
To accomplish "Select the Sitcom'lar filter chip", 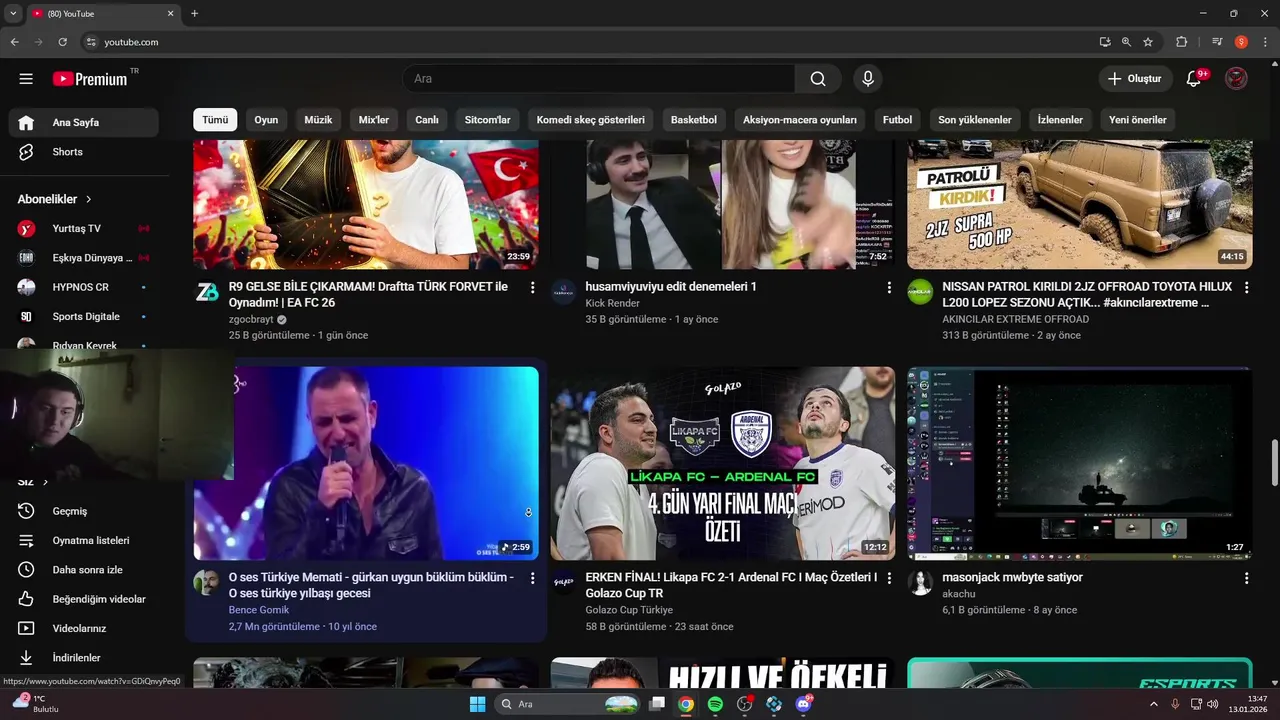I will pyautogui.click(x=487, y=120).
